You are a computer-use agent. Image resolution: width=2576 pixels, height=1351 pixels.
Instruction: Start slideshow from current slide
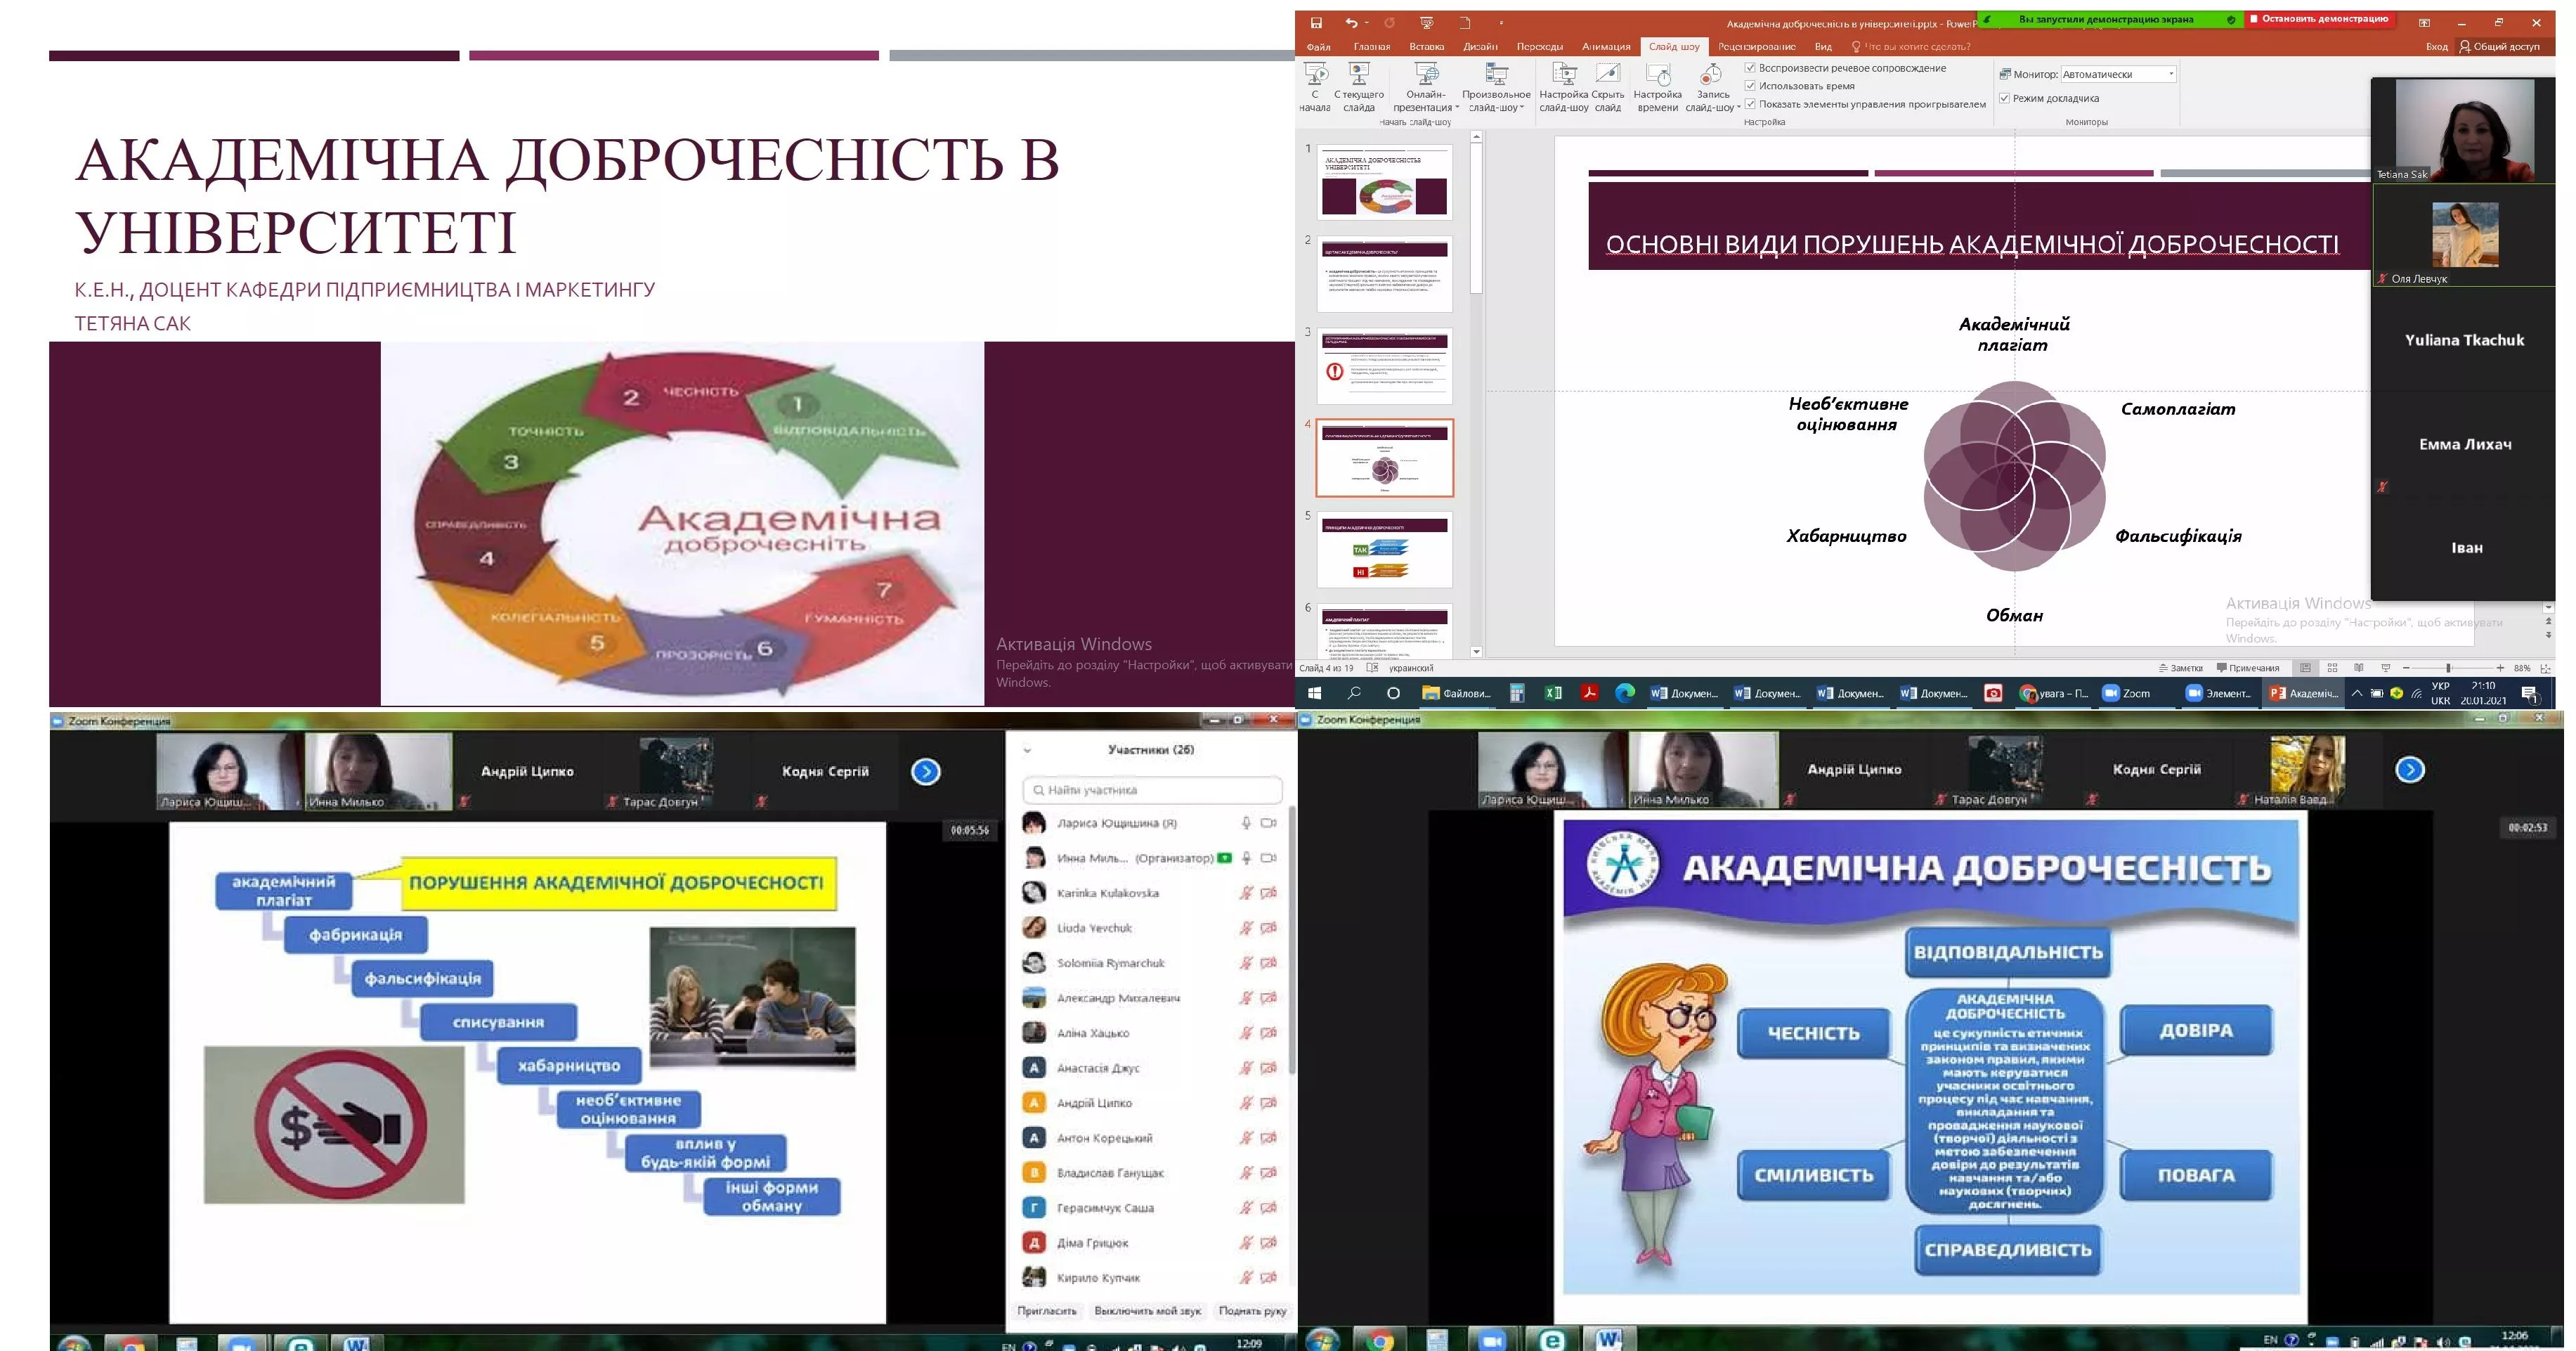click(x=1358, y=75)
